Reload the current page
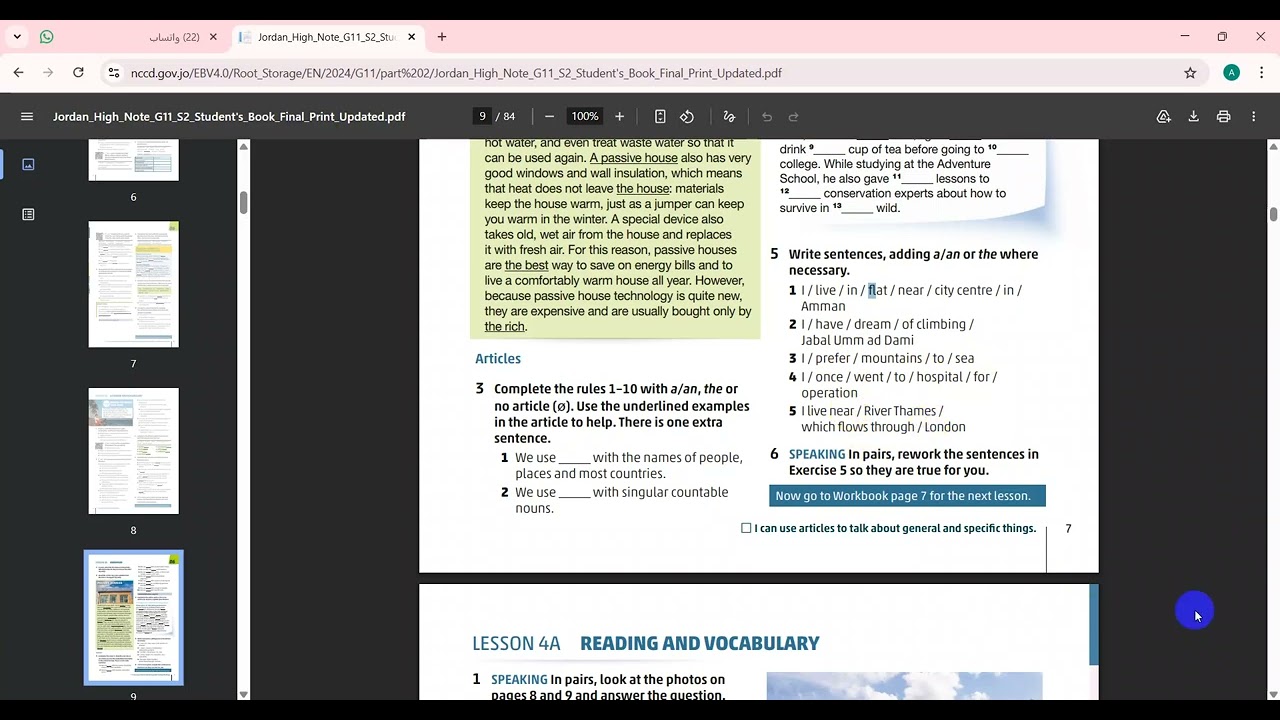Screen dimensions: 1280x720 tap(78, 73)
